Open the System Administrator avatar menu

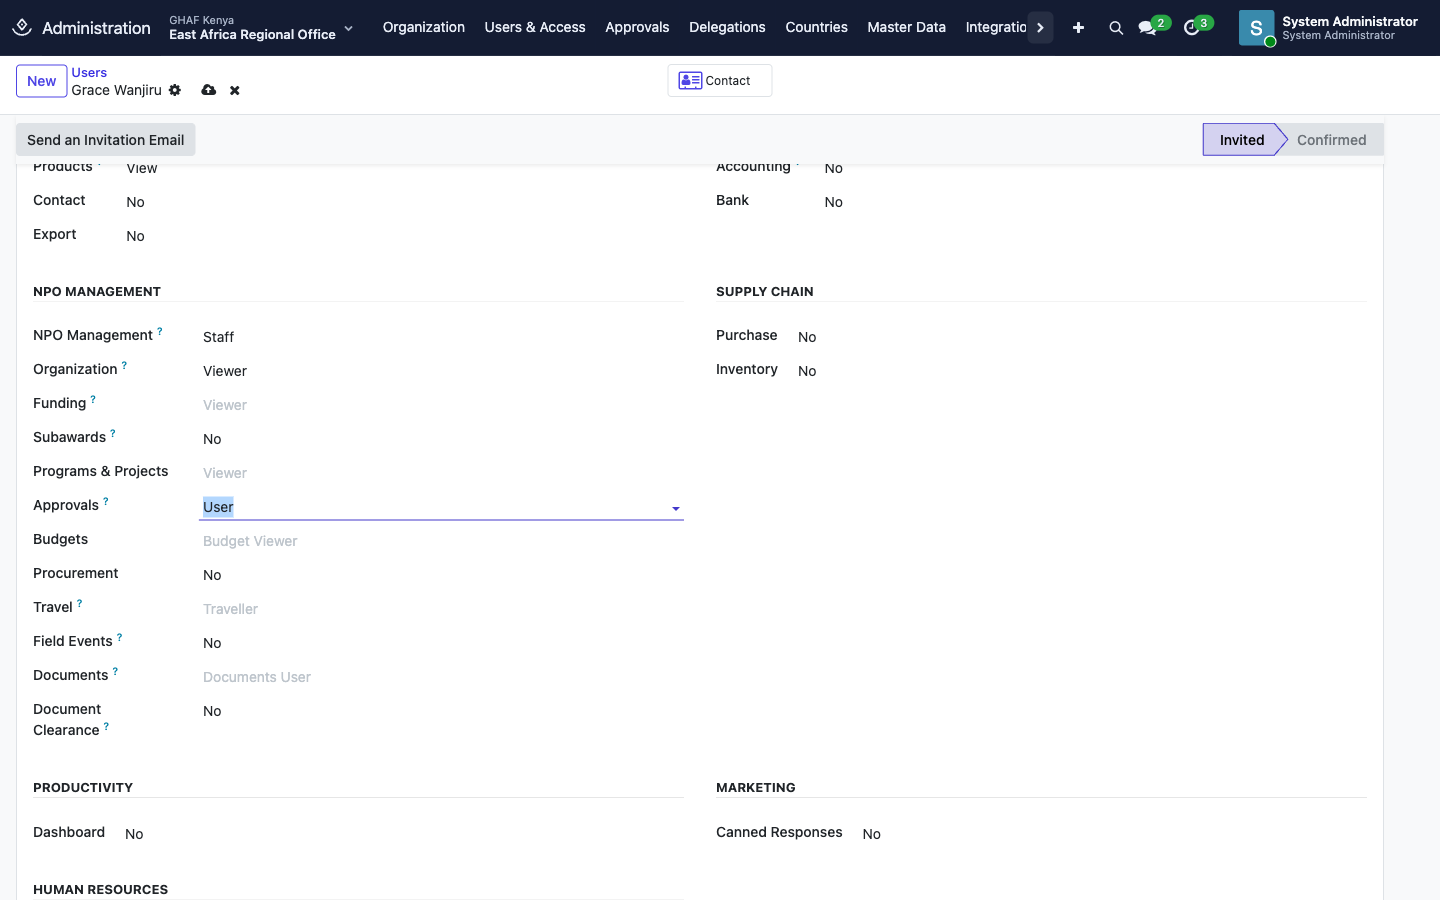click(x=1329, y=28)
